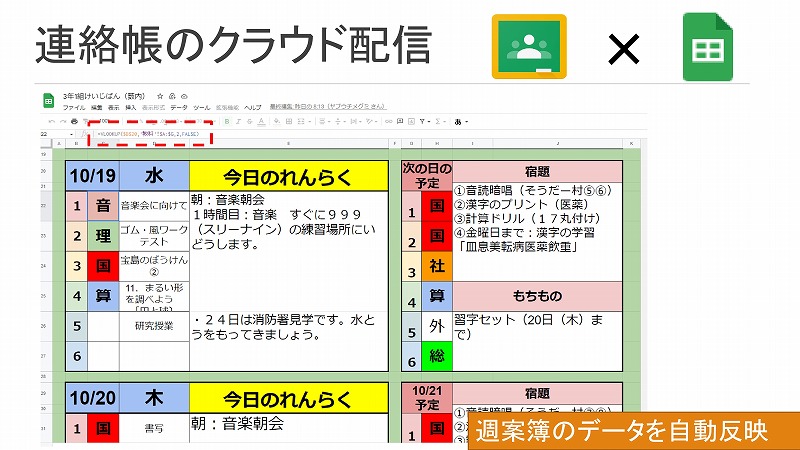
Task: Open the Functions sigma dropdown
Action: coord(441,121)
